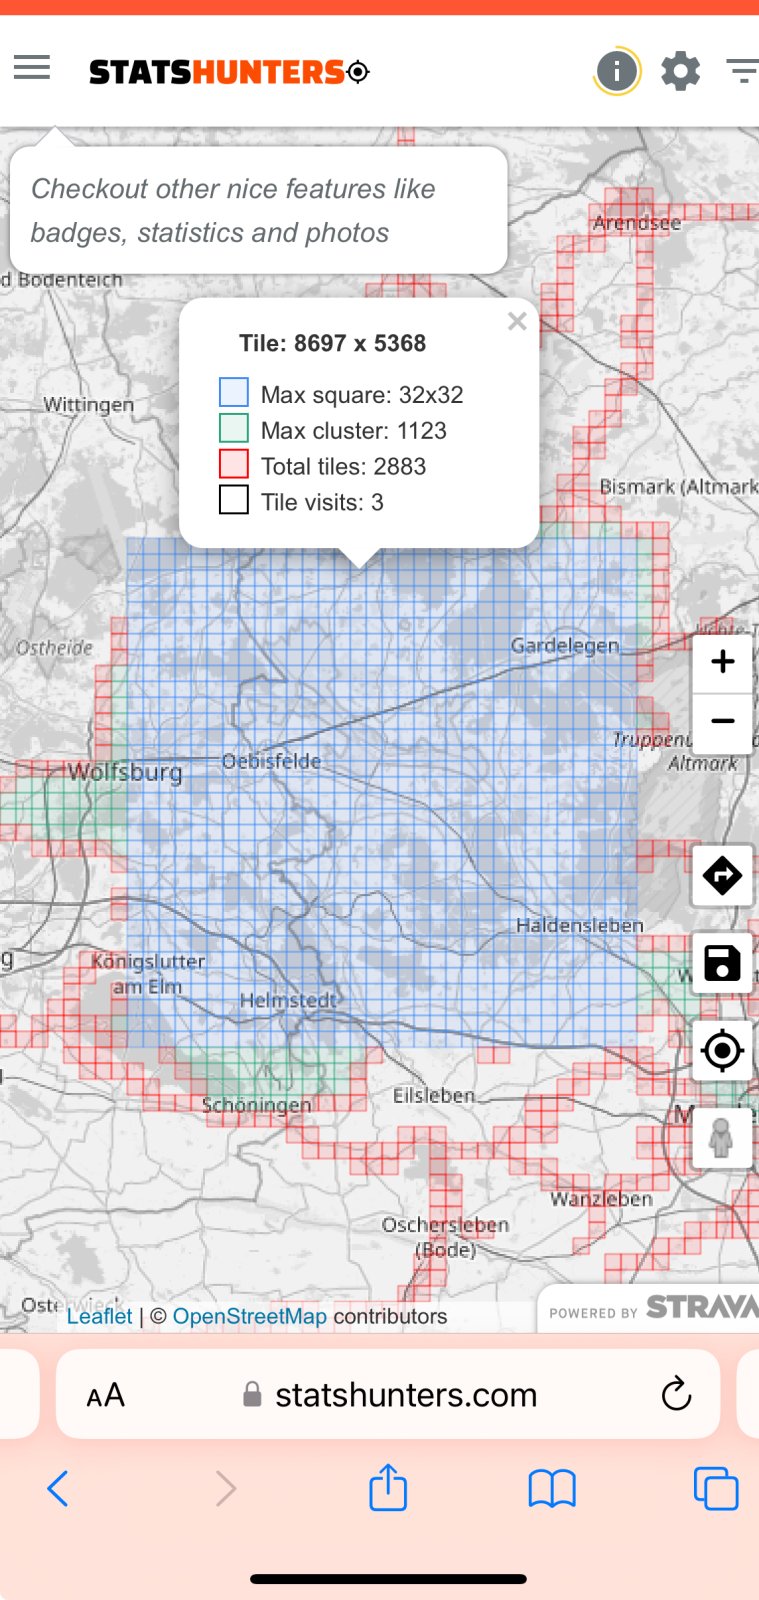Click the Tile visits white swatch

tap(234, 500)
